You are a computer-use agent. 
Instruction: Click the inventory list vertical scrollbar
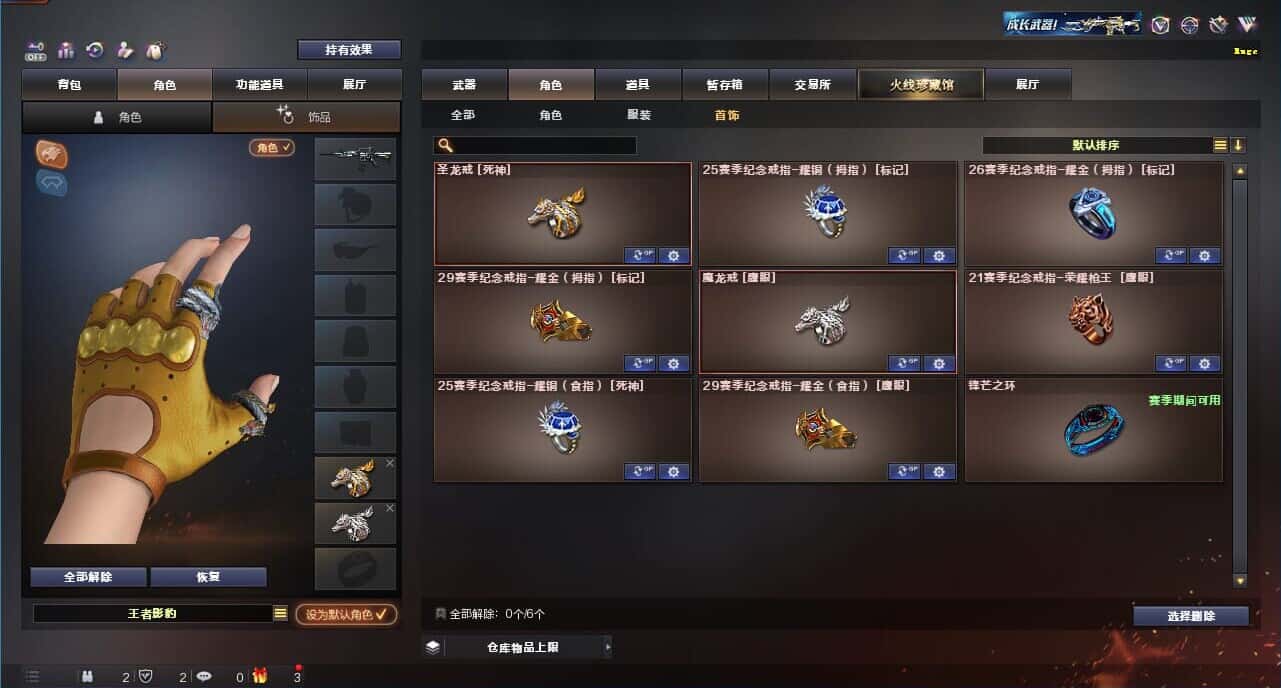point(1240,375)
